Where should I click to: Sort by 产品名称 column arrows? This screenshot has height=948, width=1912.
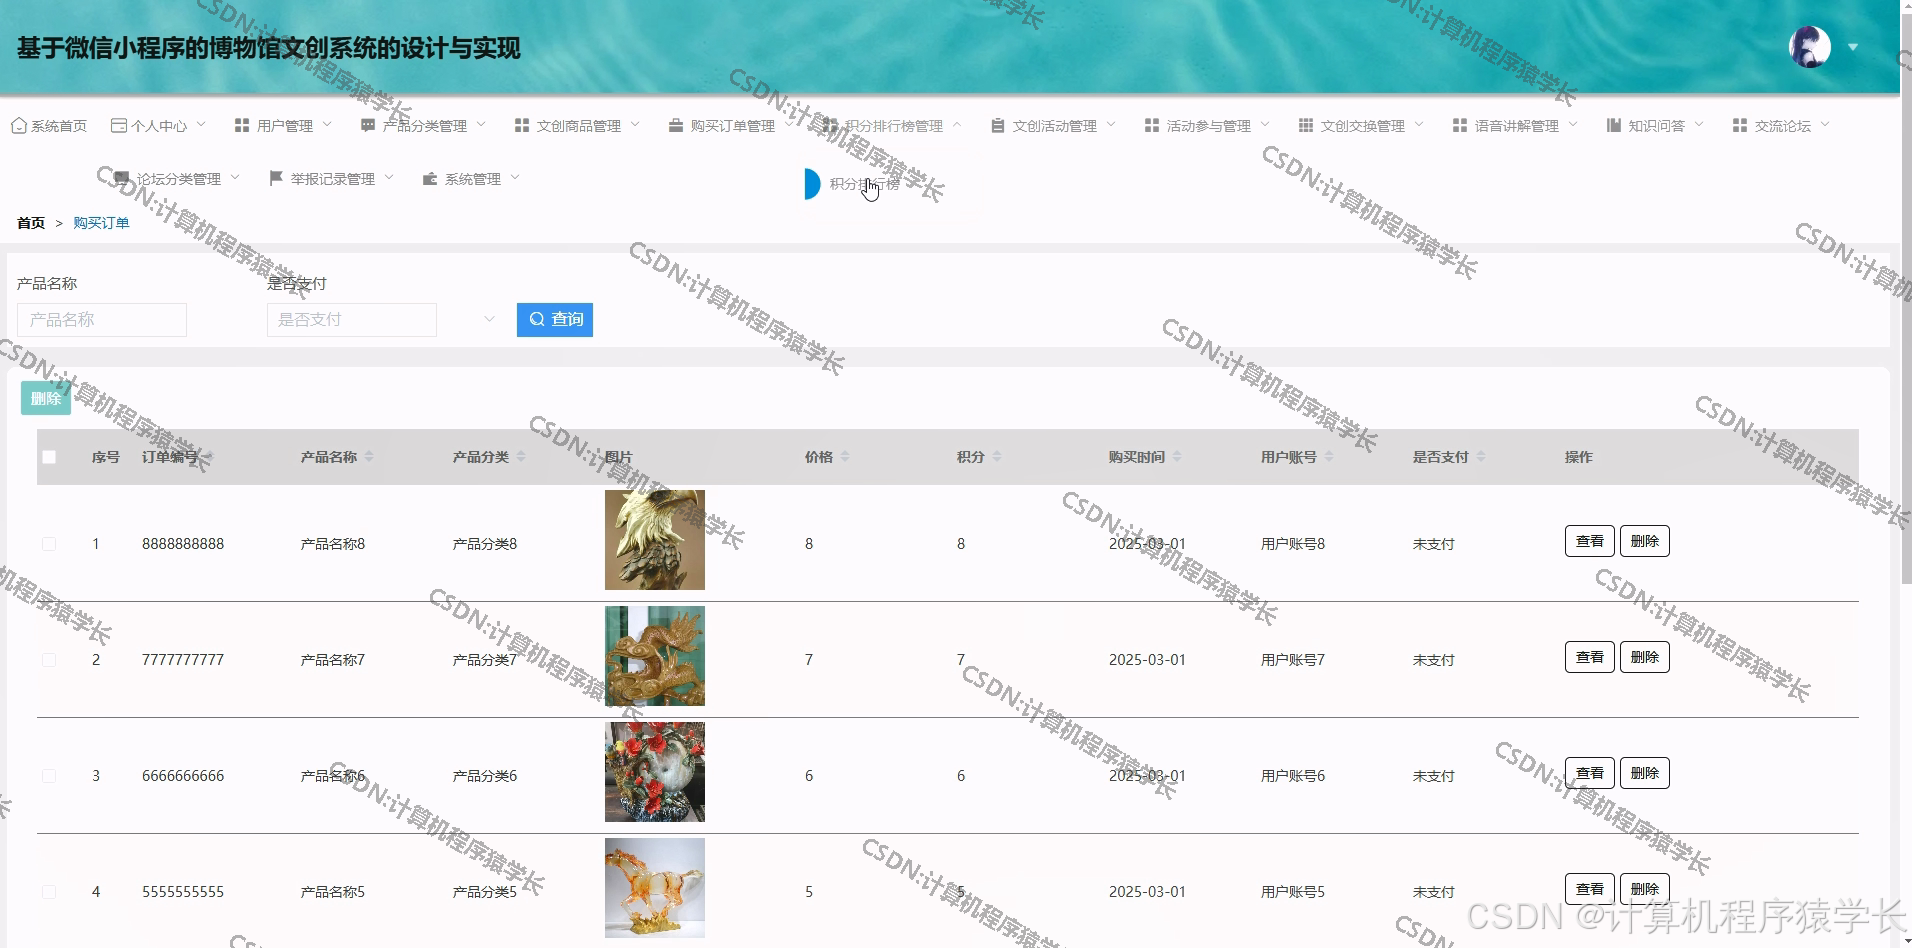pyautogui.click(x=369, y=457)
